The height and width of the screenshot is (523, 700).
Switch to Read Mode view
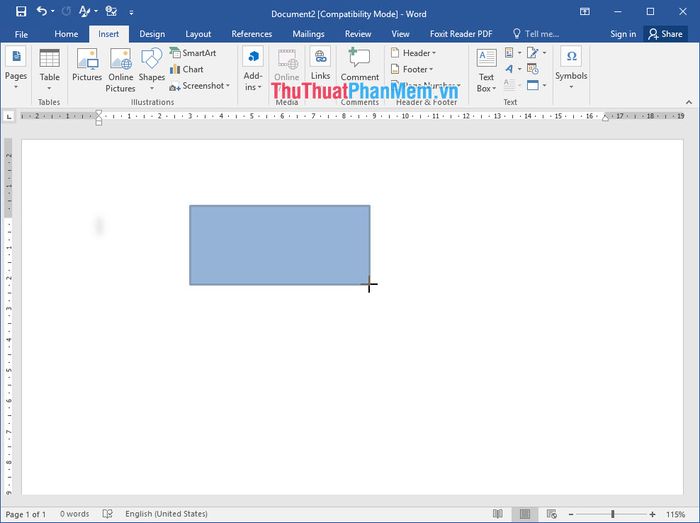497,514
